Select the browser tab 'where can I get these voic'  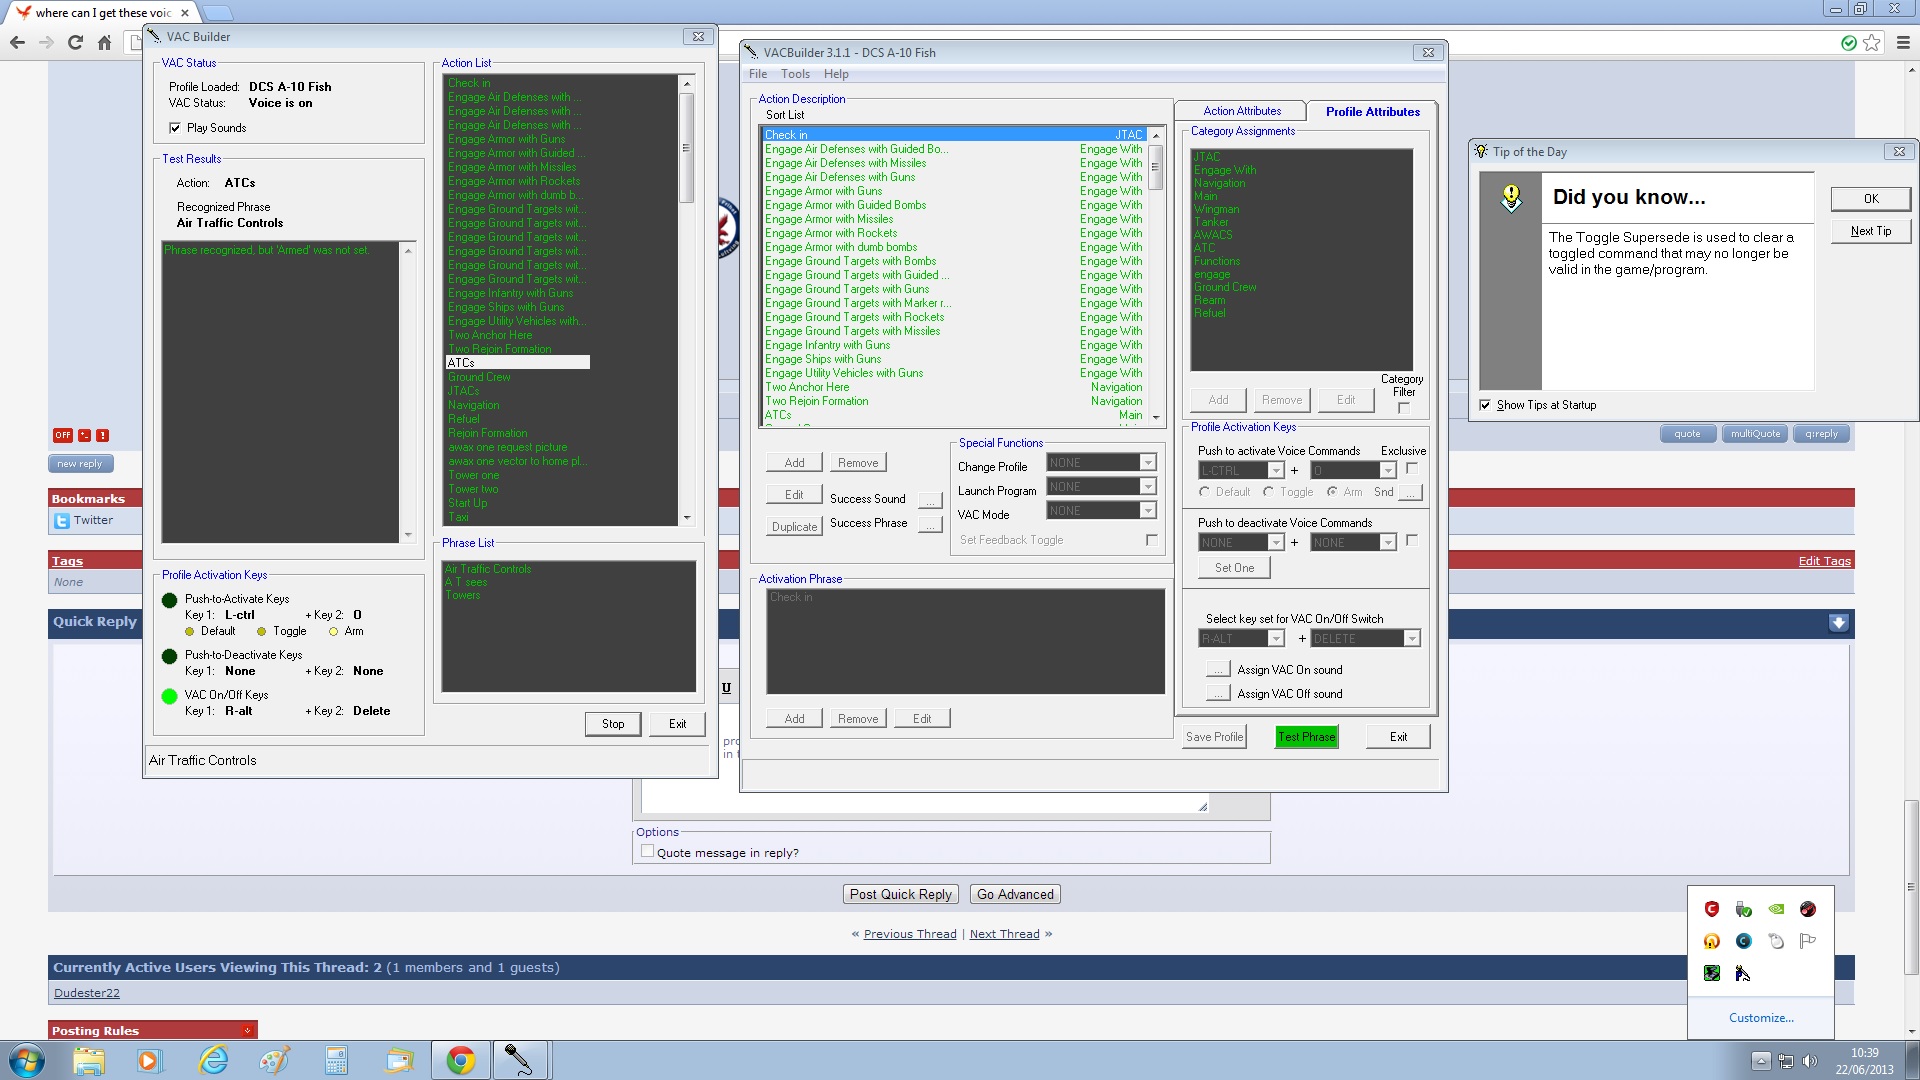pyautogui.click(x=103, y=13)
